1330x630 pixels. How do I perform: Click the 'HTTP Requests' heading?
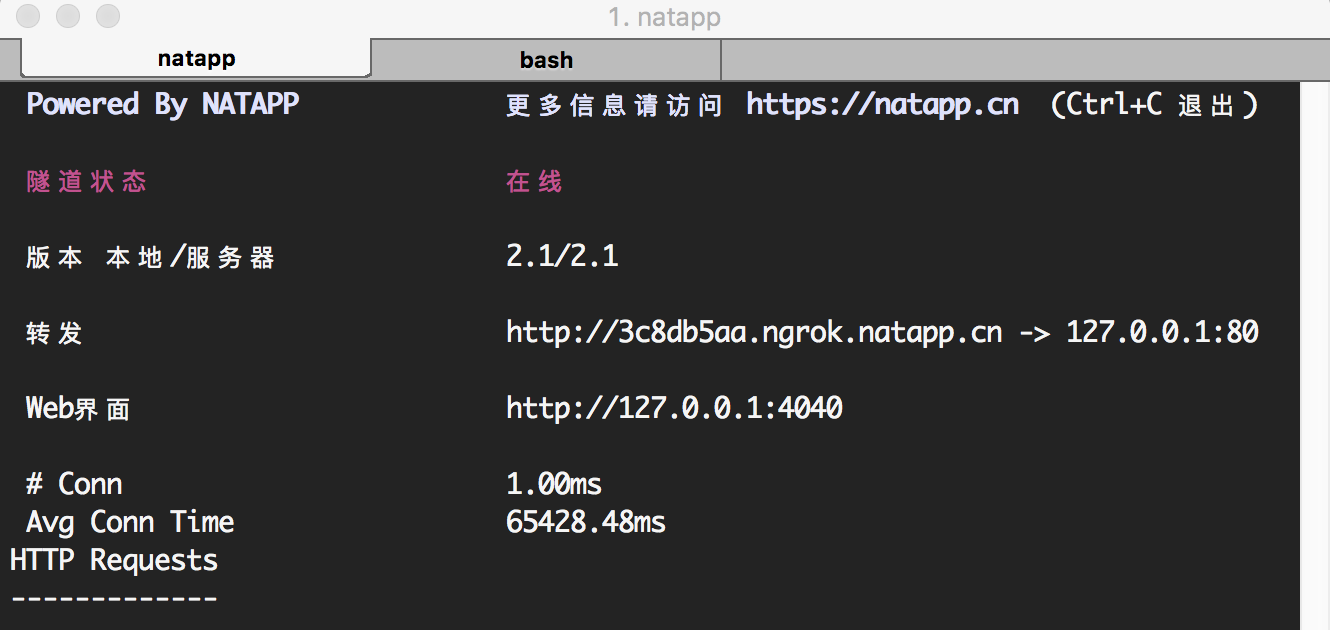[x=114, y=561]
